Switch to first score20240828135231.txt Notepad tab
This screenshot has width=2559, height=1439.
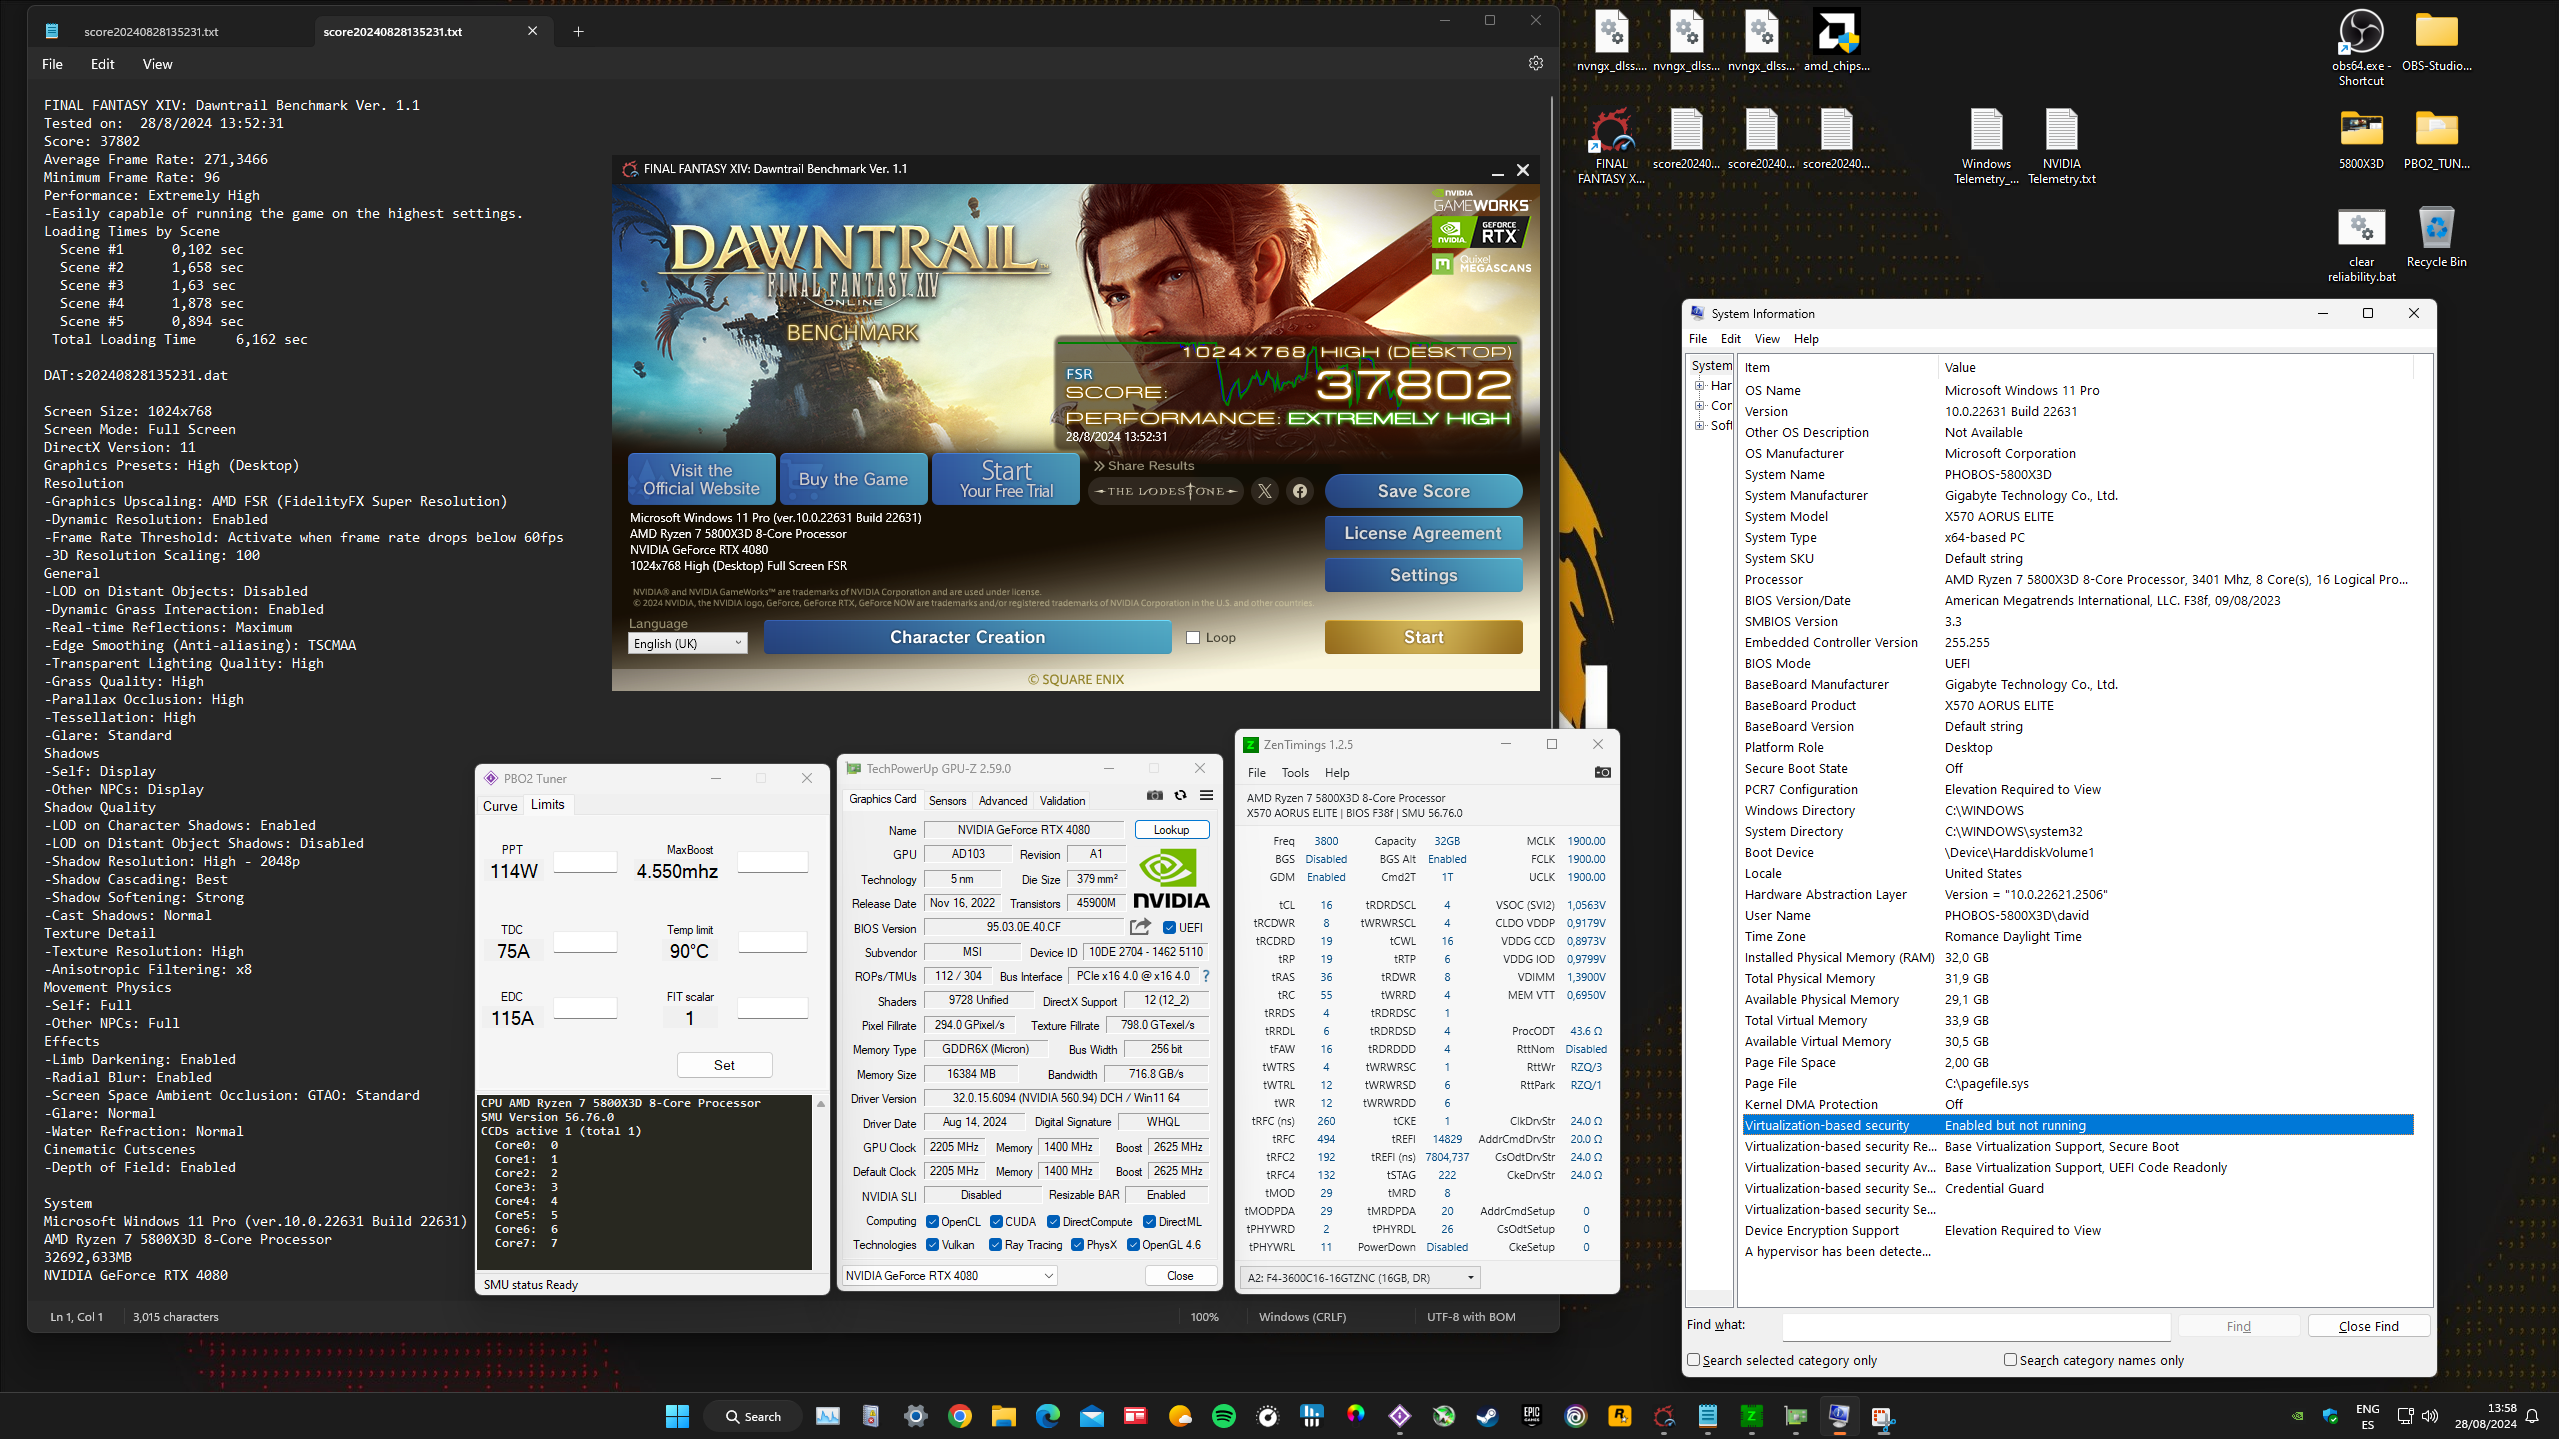click(151, 31)
